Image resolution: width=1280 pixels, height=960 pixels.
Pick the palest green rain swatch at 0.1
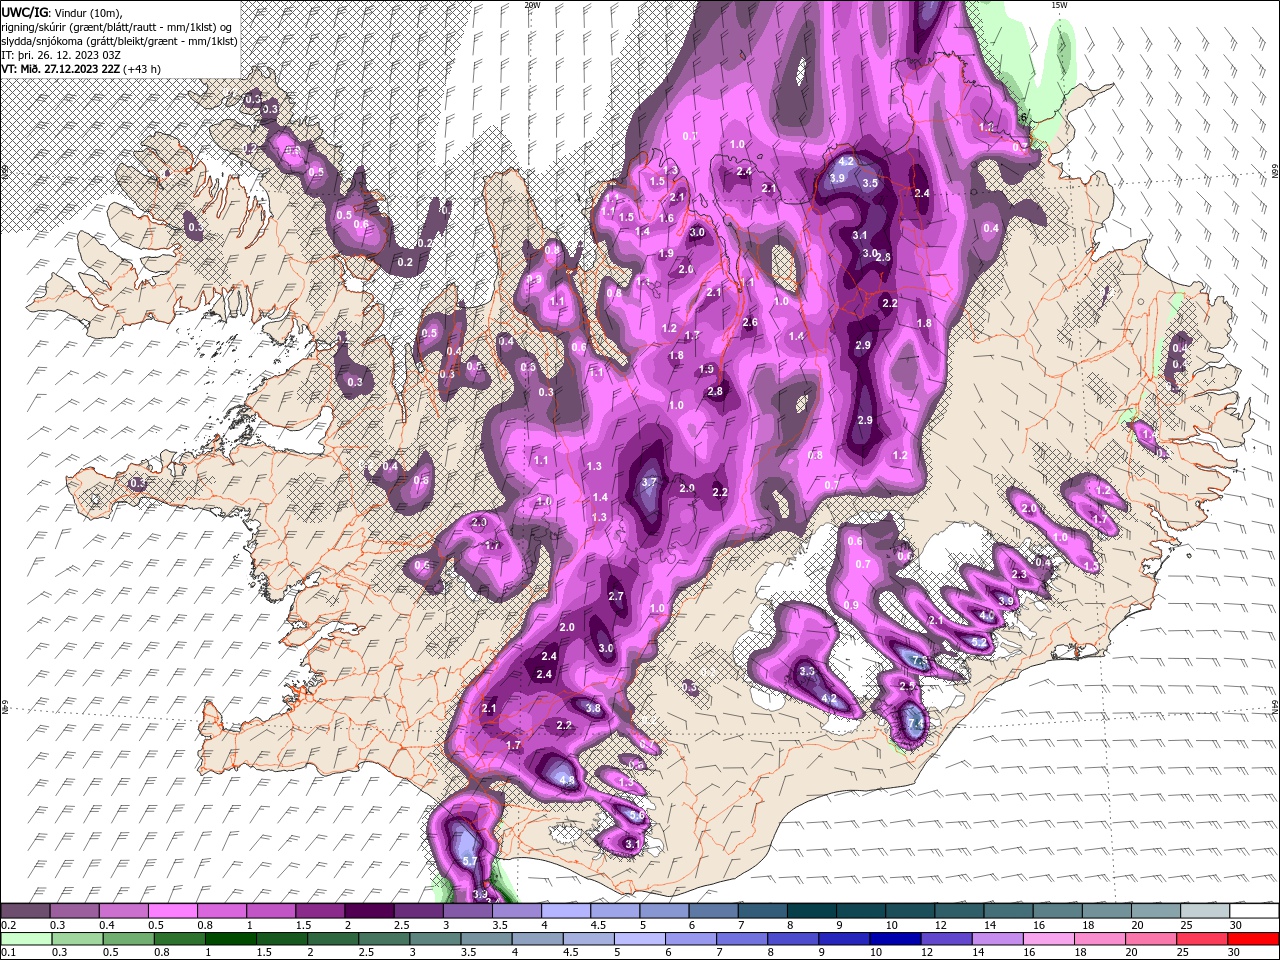tap(25, 939)
